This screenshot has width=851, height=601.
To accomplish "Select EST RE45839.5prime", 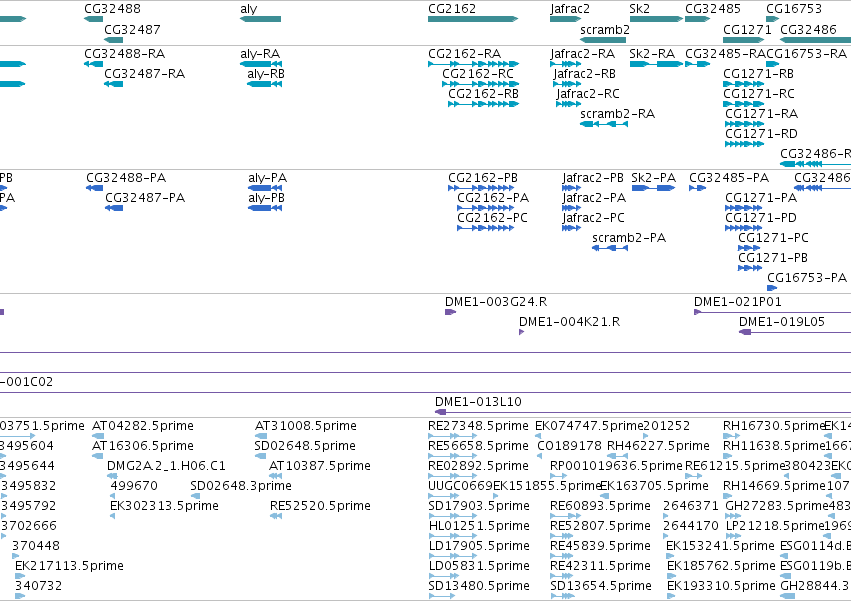I will pos(562,556).
